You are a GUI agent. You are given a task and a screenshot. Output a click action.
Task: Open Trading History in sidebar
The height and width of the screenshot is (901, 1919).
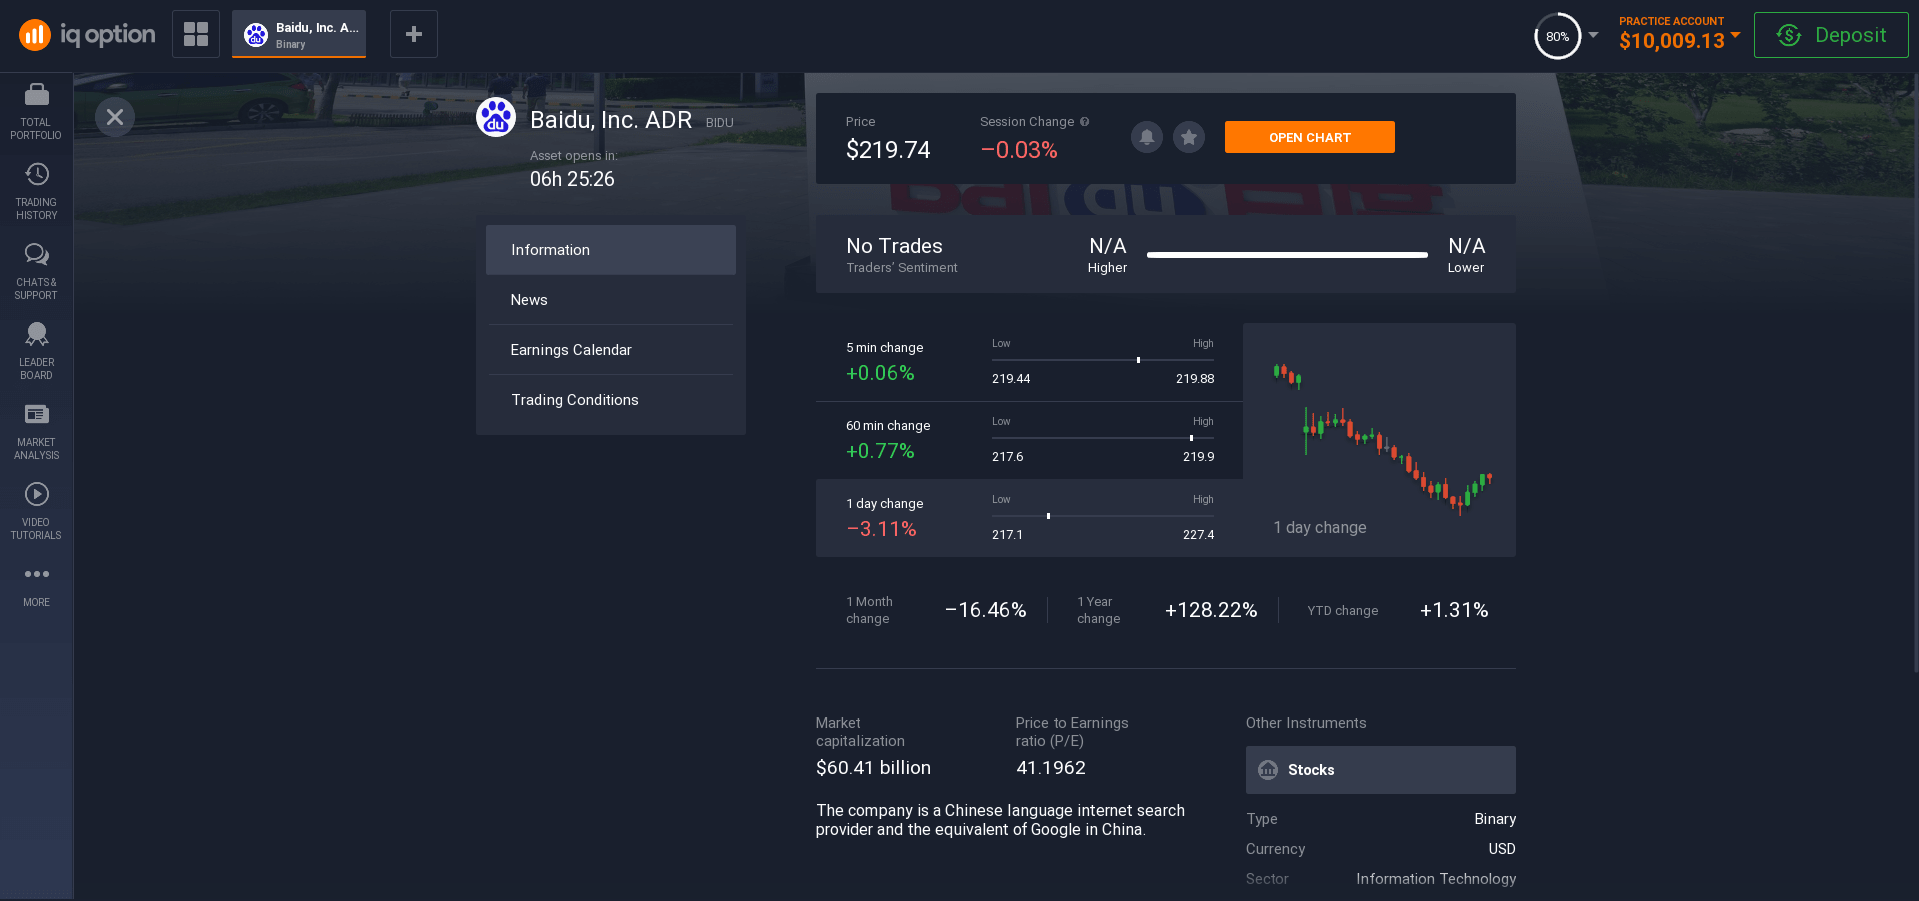point(36,191)
